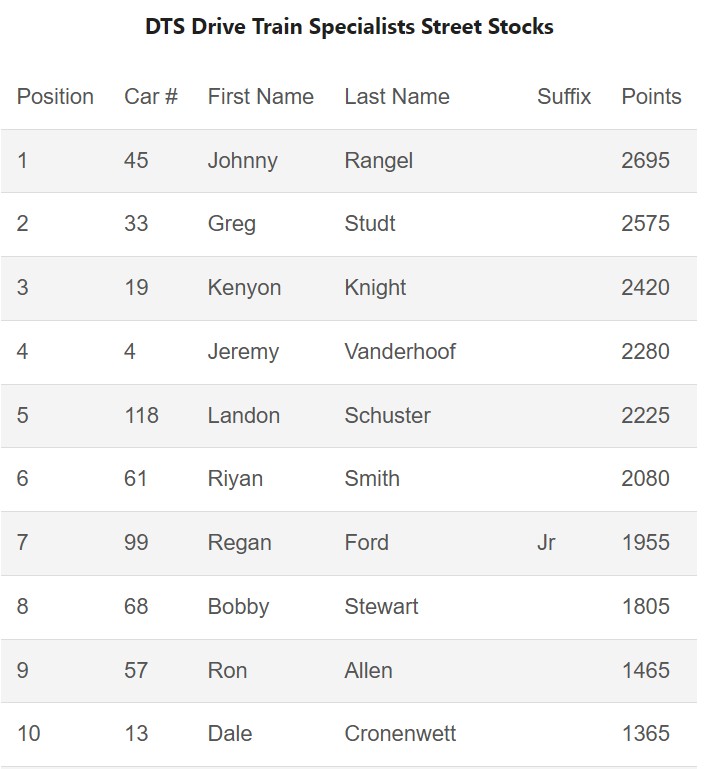Viewport: 711px width, 769px height.
Task: Click the Car # column header
Action: (151, 97)
